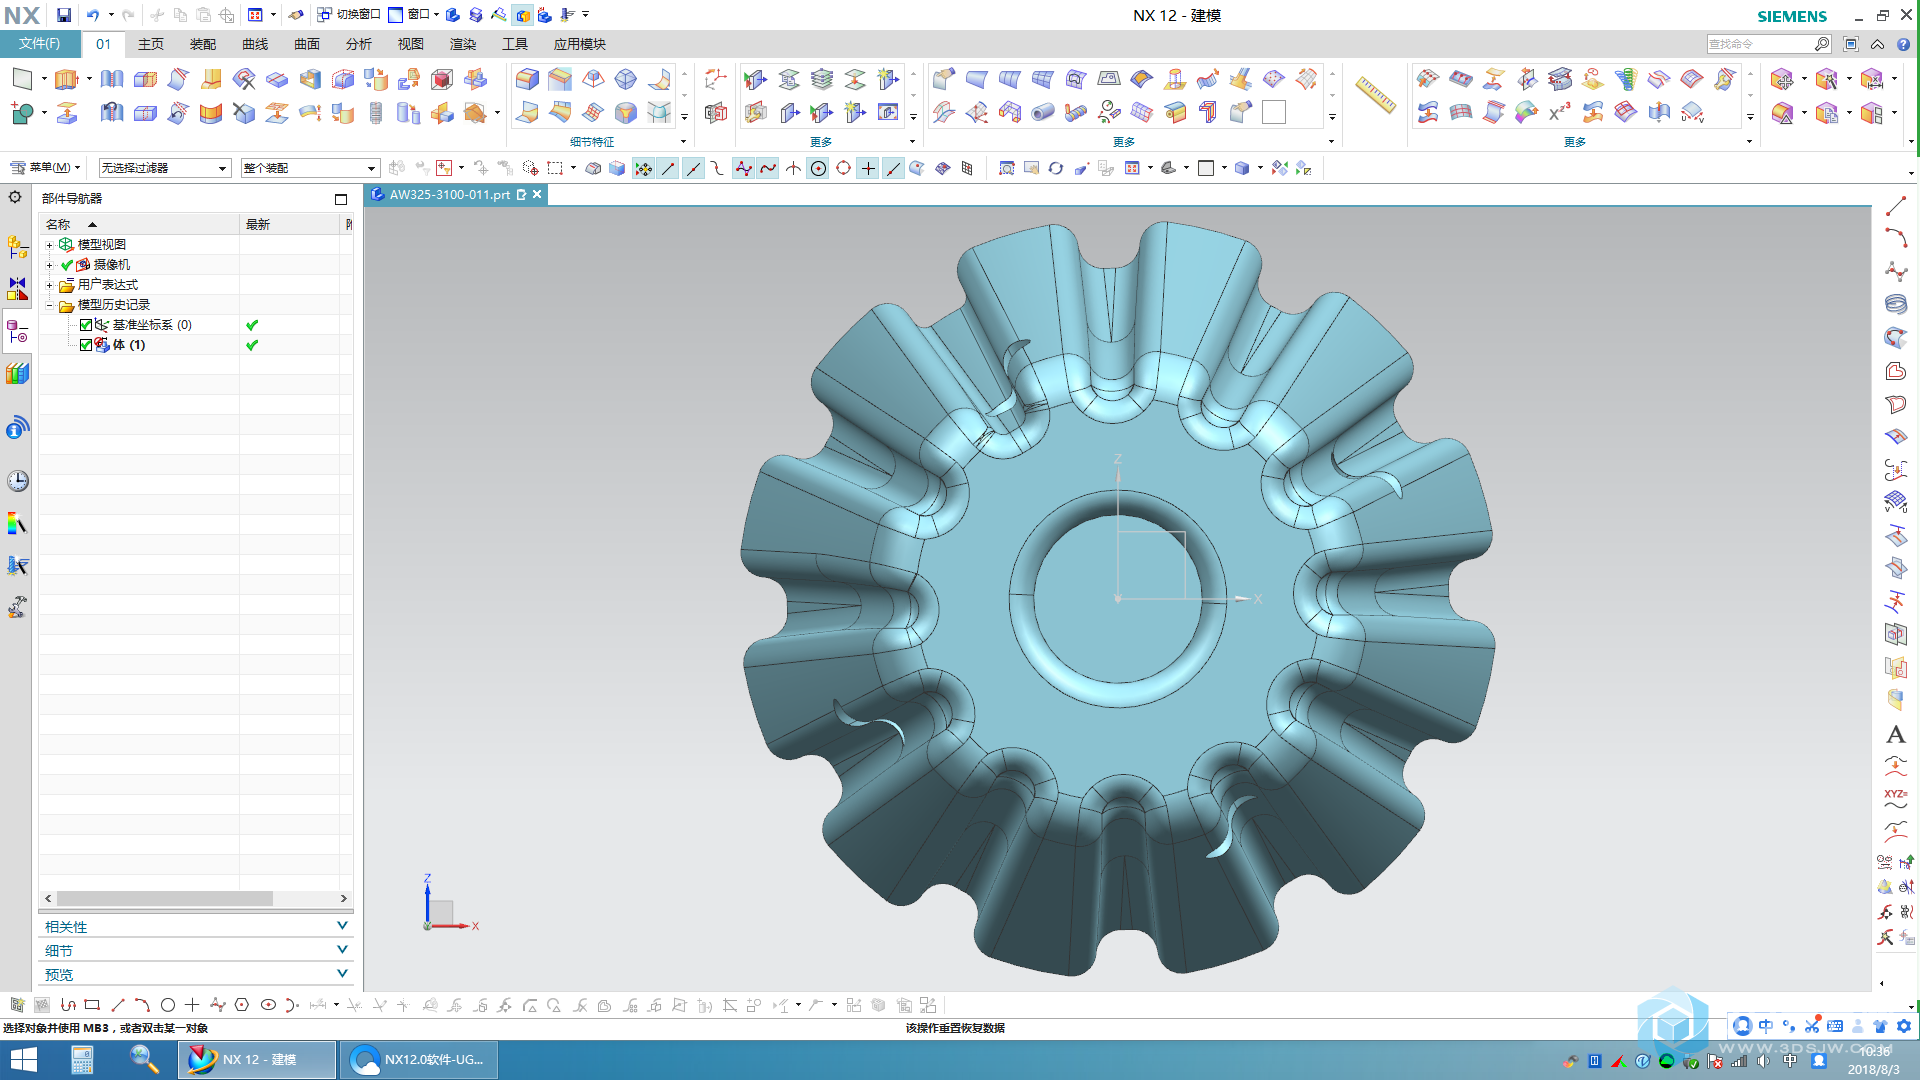Click the 切换窗口 button
The height and width of the screenshot is (1080, 1920).
[349, 15]
